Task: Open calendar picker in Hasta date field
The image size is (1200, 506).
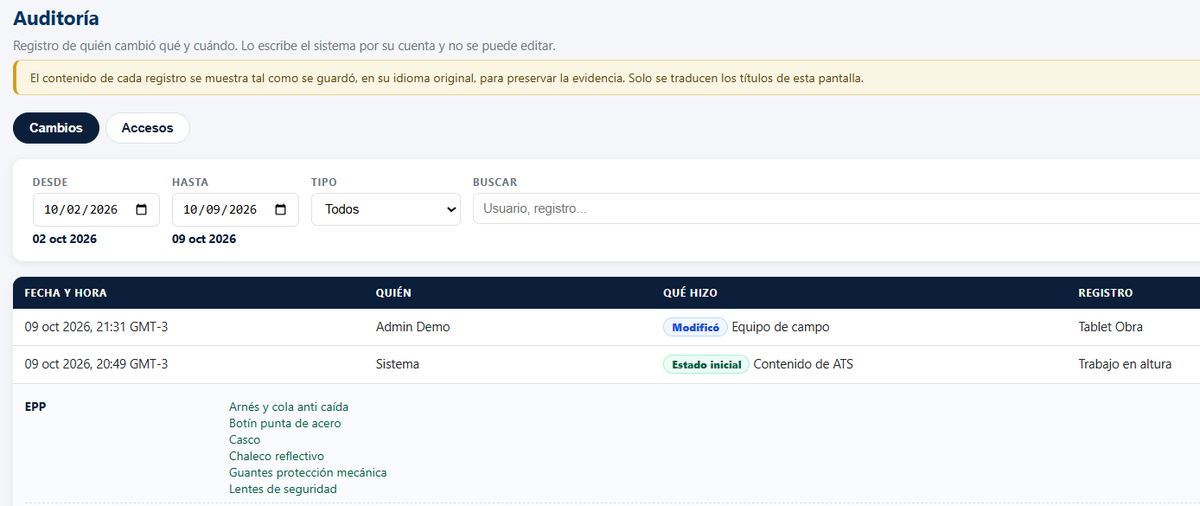Action: click(x=280, y=210)
